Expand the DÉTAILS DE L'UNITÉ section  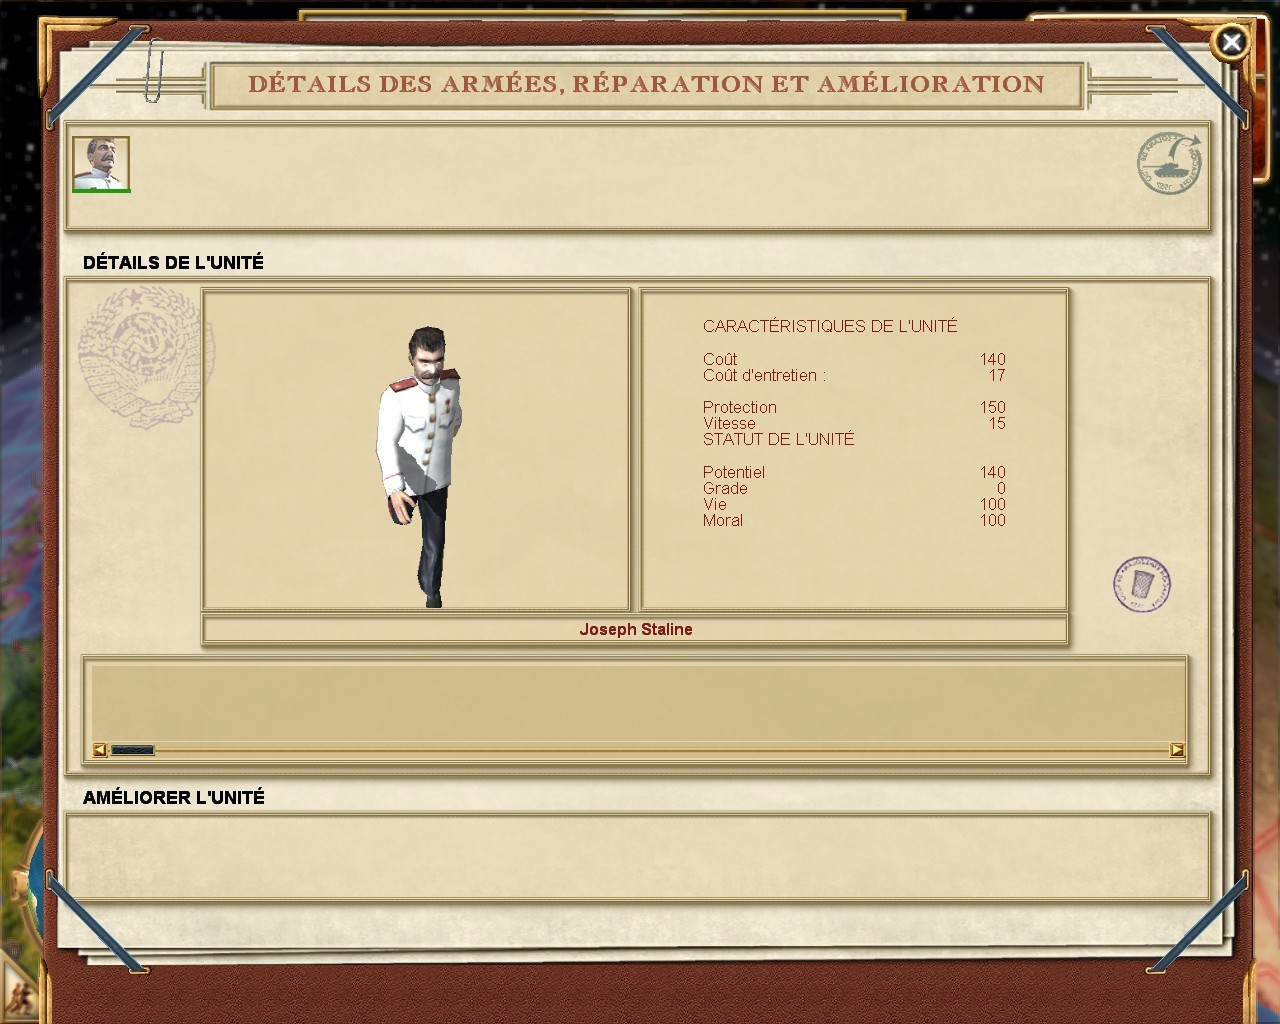coord(173,263)
